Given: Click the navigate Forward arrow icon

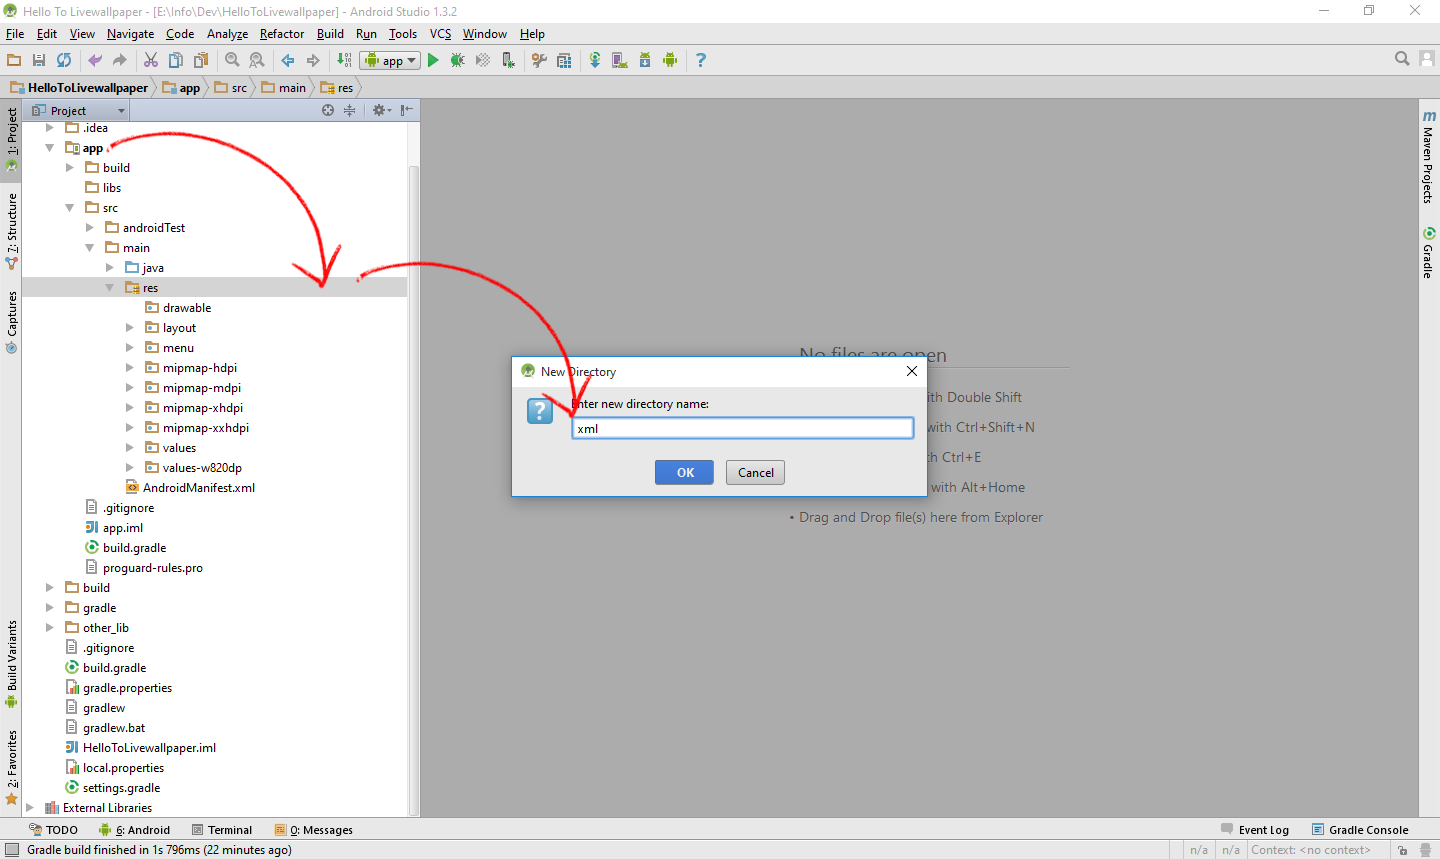Looking at the screenshot, I should point(313,60).
